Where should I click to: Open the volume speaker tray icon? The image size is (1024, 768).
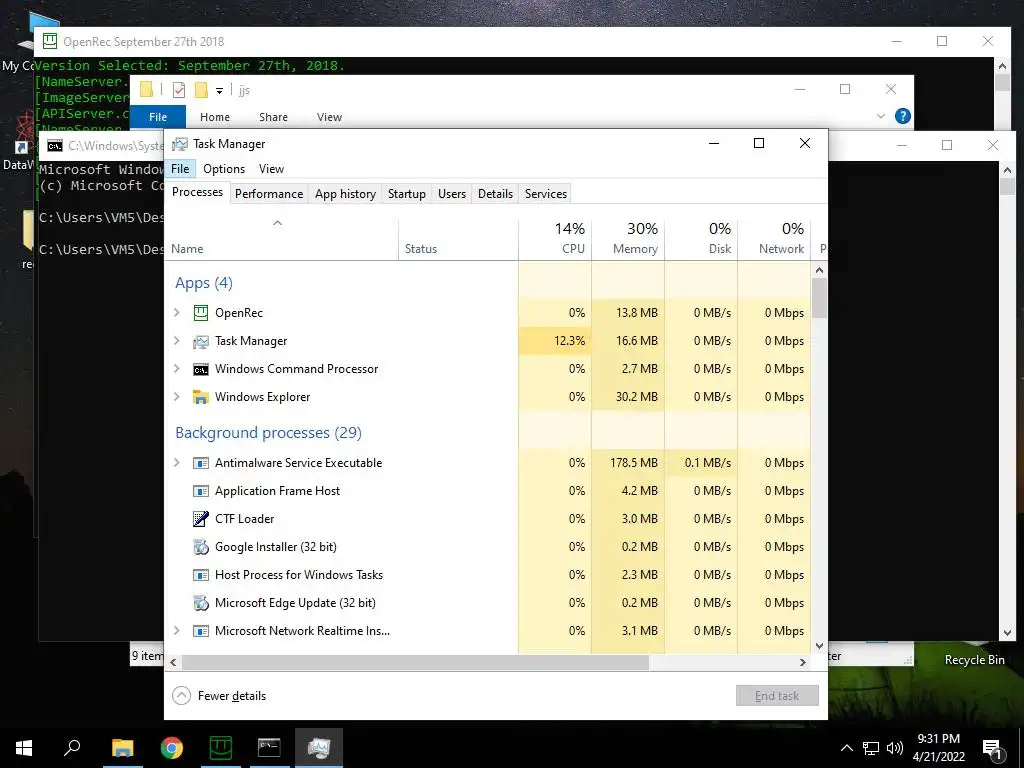[895, 748]
